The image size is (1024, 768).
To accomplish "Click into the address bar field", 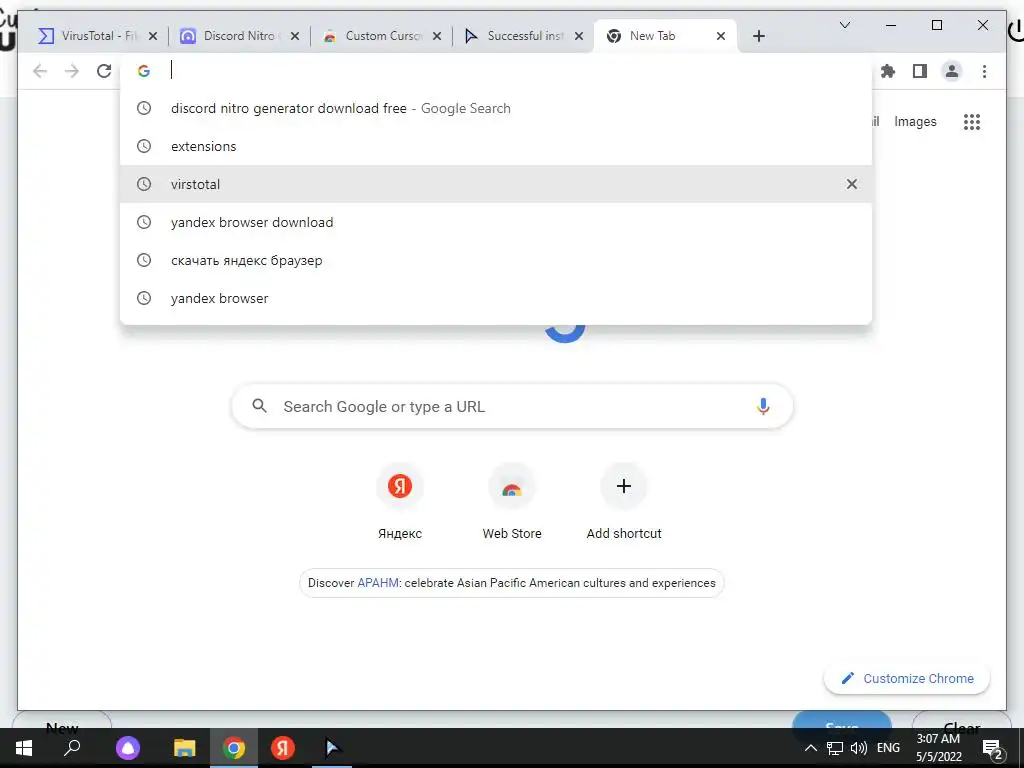I will (496, 71).
